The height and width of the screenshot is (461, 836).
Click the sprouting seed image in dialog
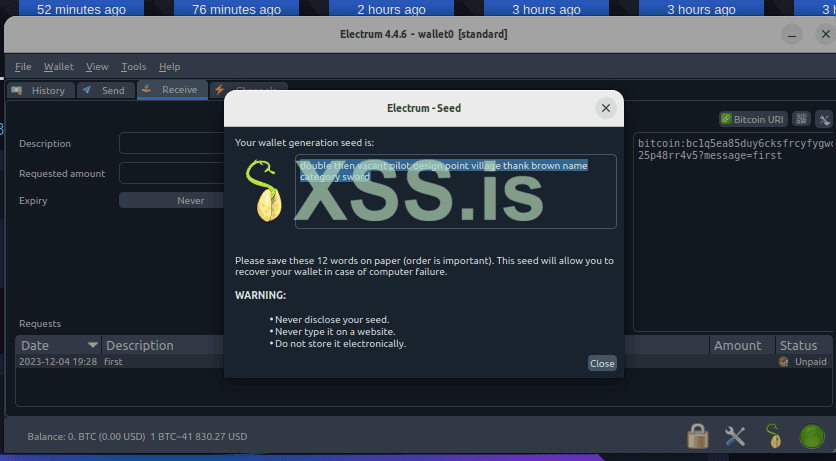tap(264, 191)
